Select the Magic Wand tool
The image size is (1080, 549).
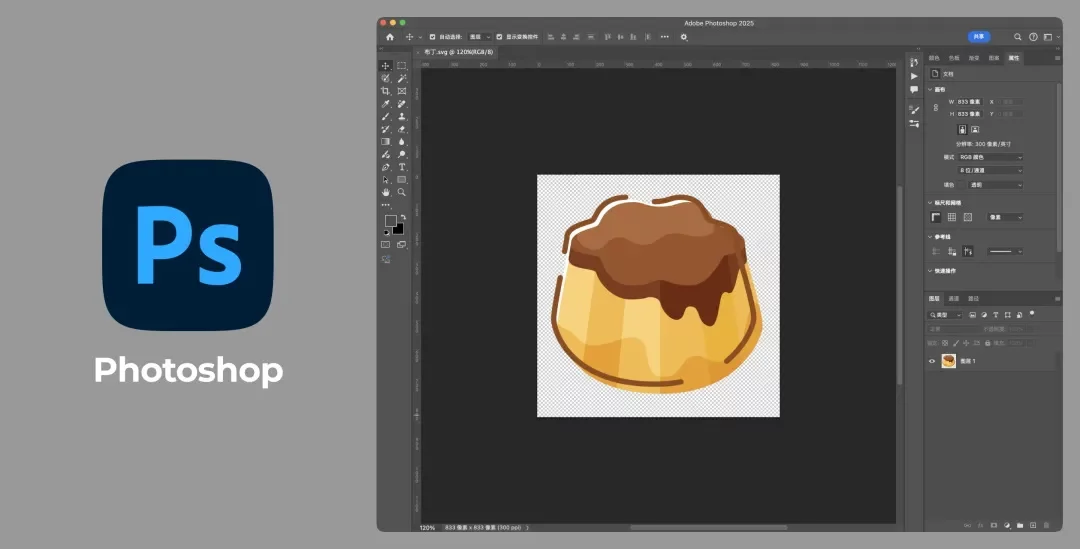[x=402, y=78]
